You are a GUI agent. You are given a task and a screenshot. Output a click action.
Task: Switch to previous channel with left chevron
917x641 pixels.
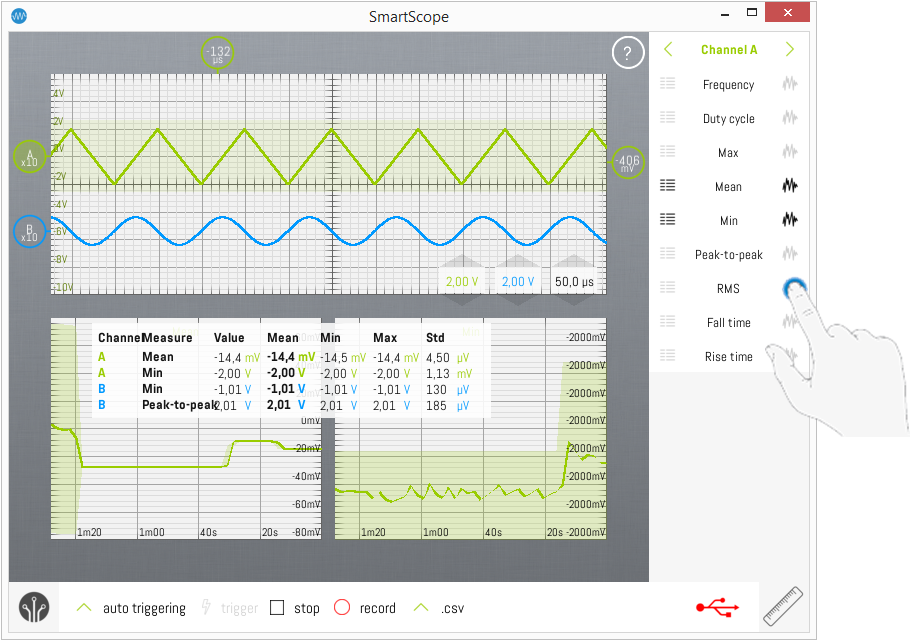coord(668,50)
